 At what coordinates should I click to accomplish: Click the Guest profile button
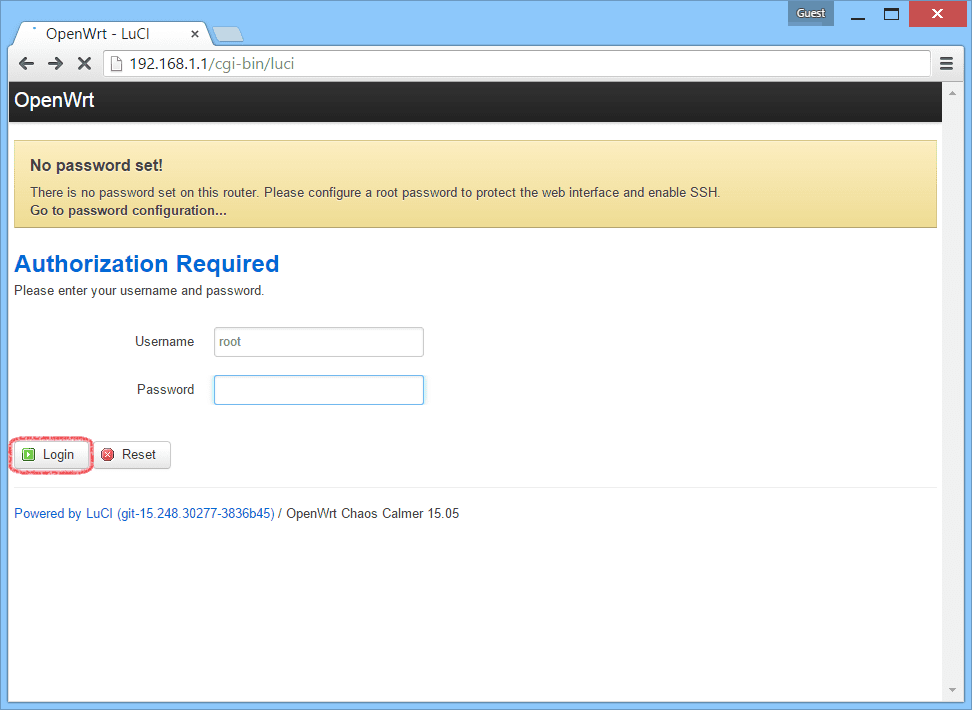810,13
